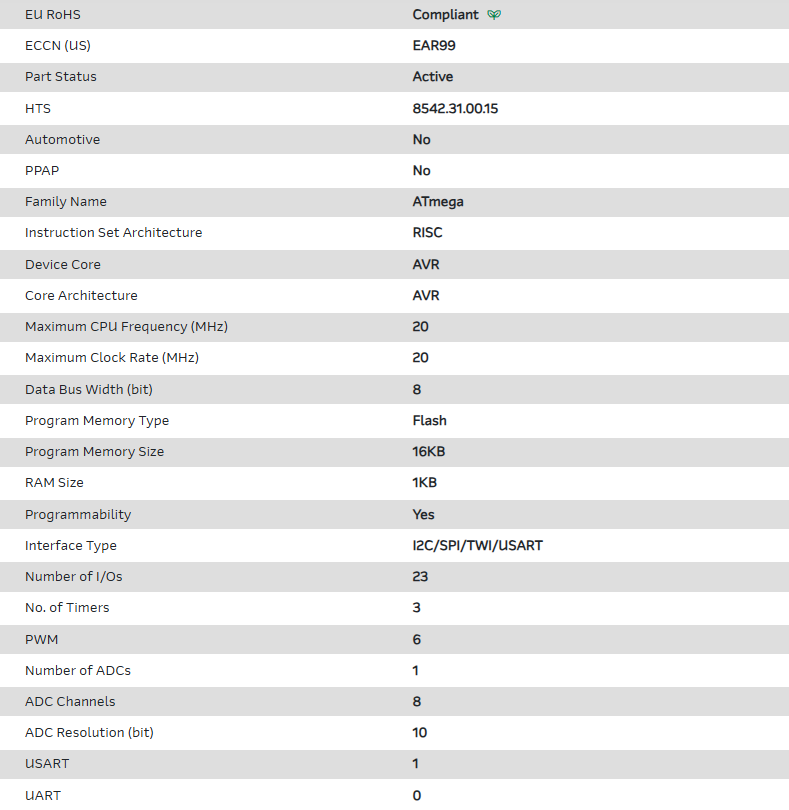The width and height of the screenshot is (789, 810).
Task: Click the Data Bus Width (bit) label
Action: point(89,389)
